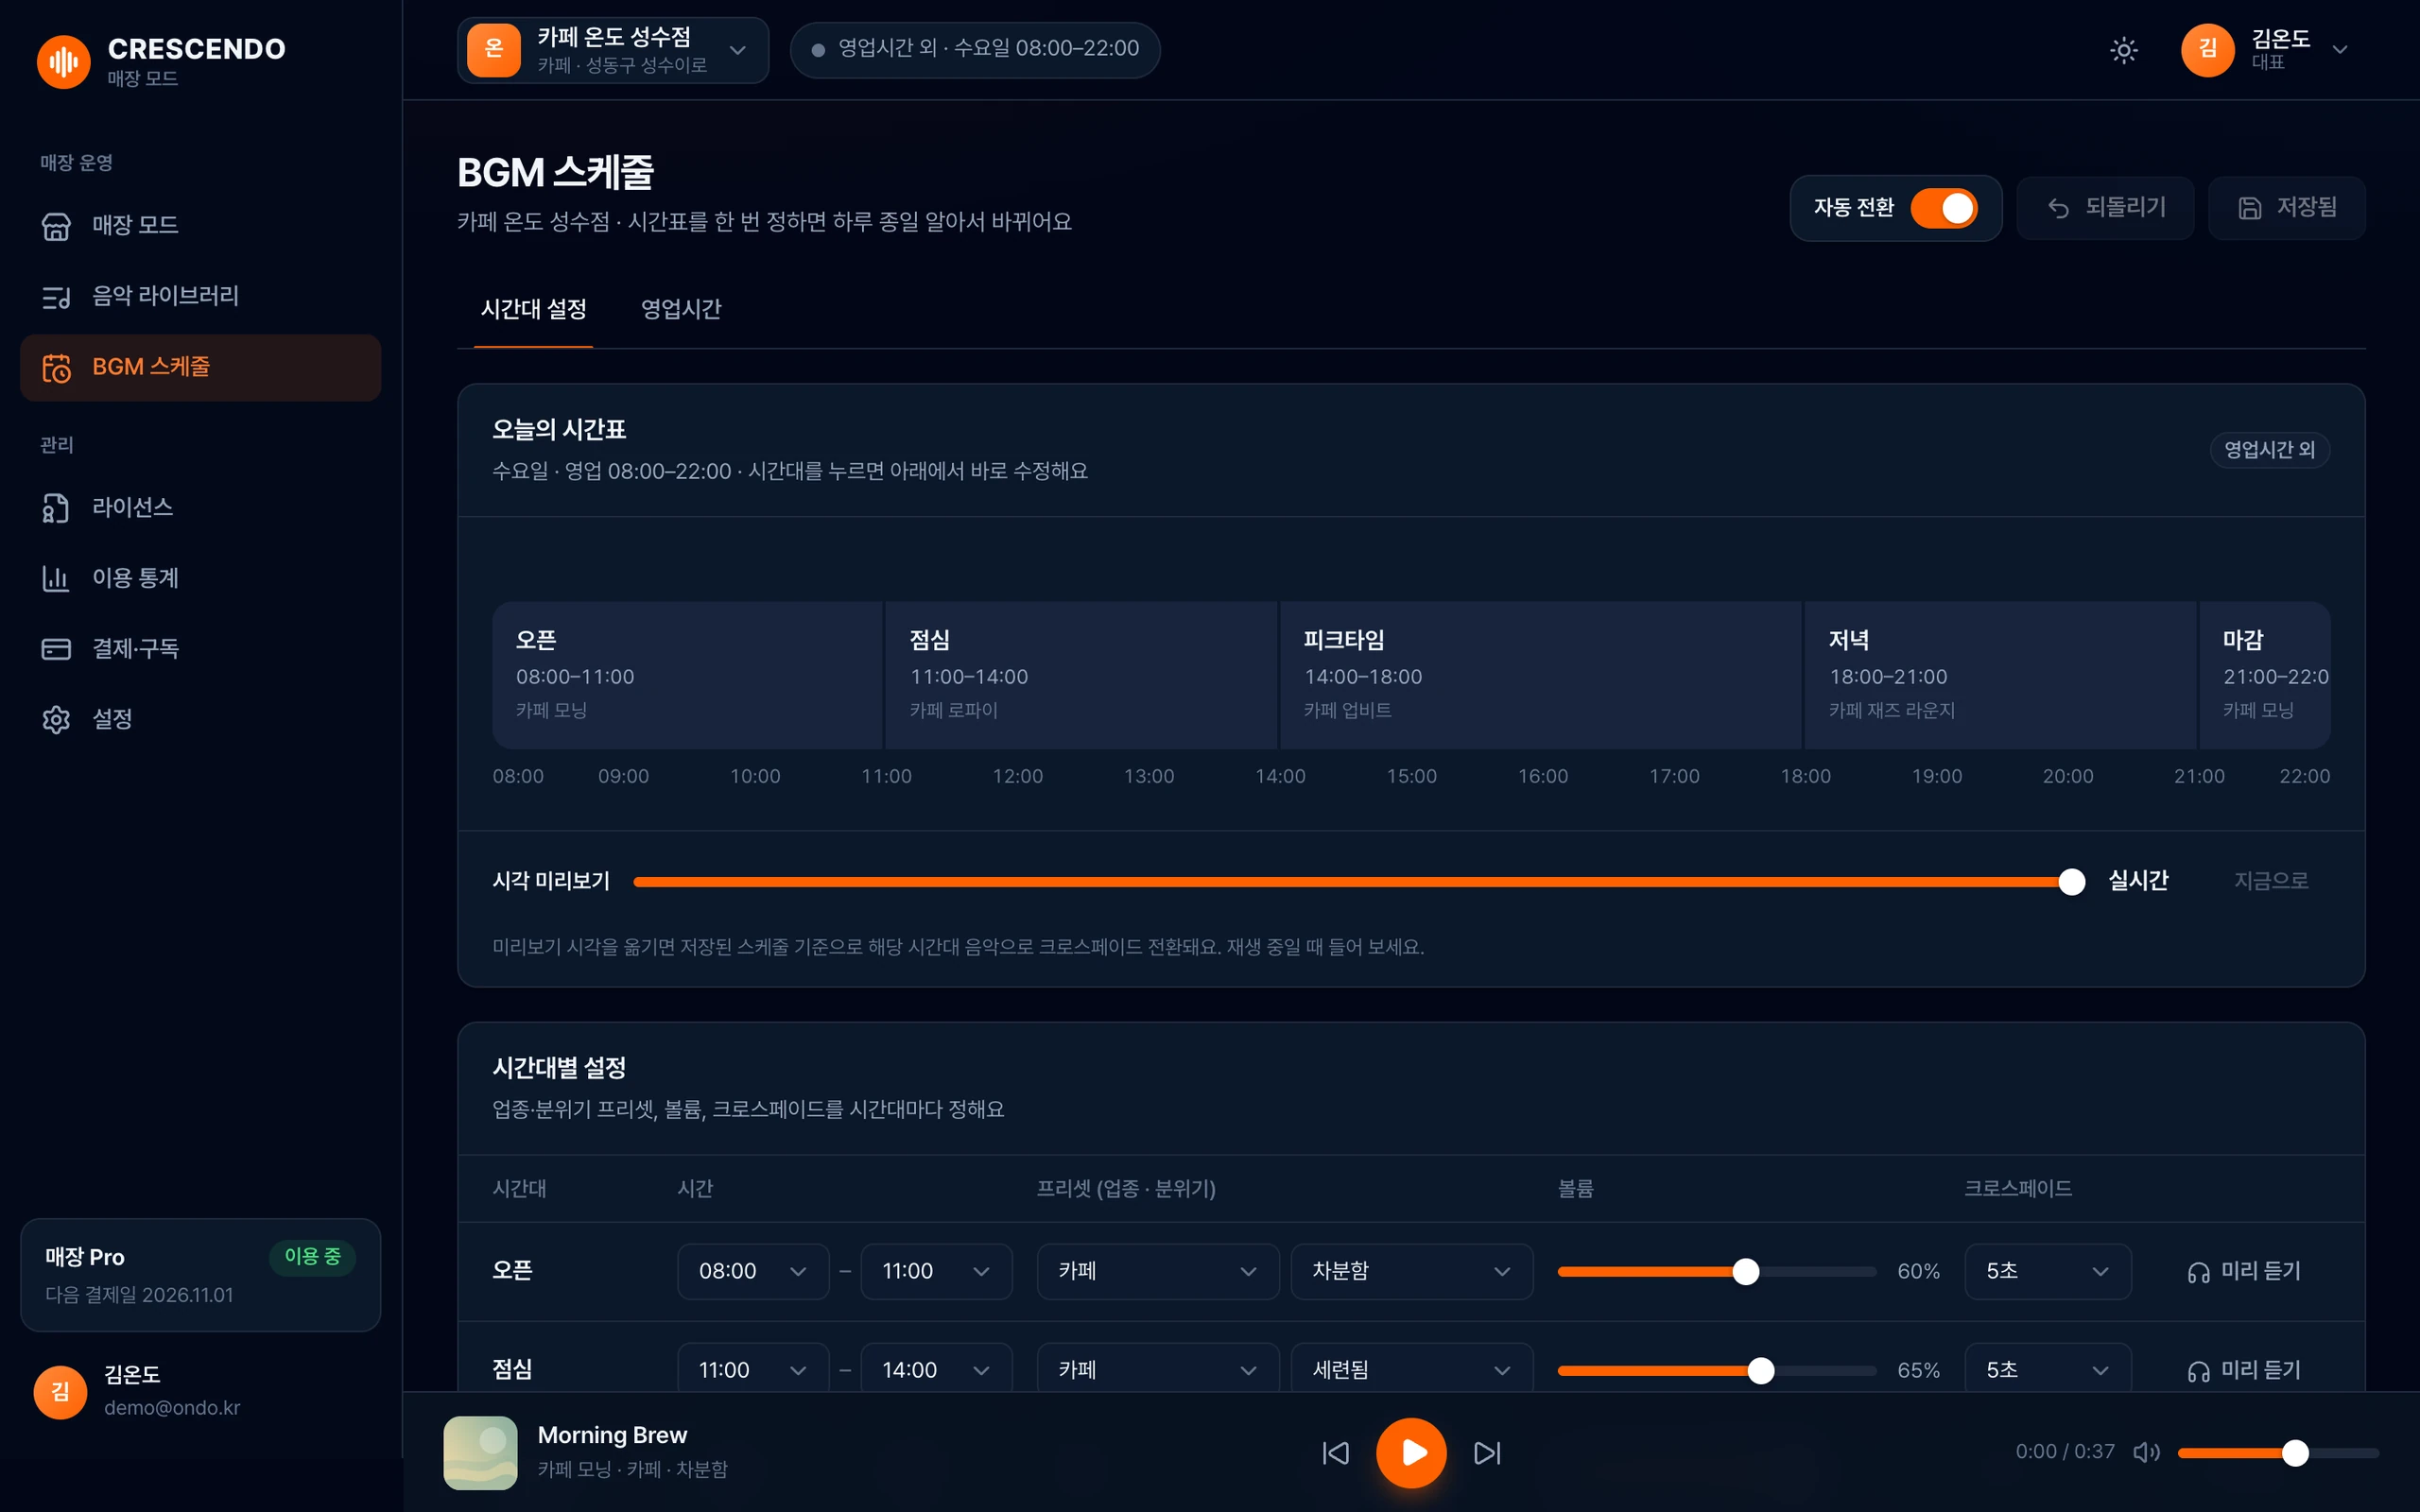Viewport: 2420px width, 1512px height.
Task: Switch to the 영업시간 tab
Action: point(681,309)
